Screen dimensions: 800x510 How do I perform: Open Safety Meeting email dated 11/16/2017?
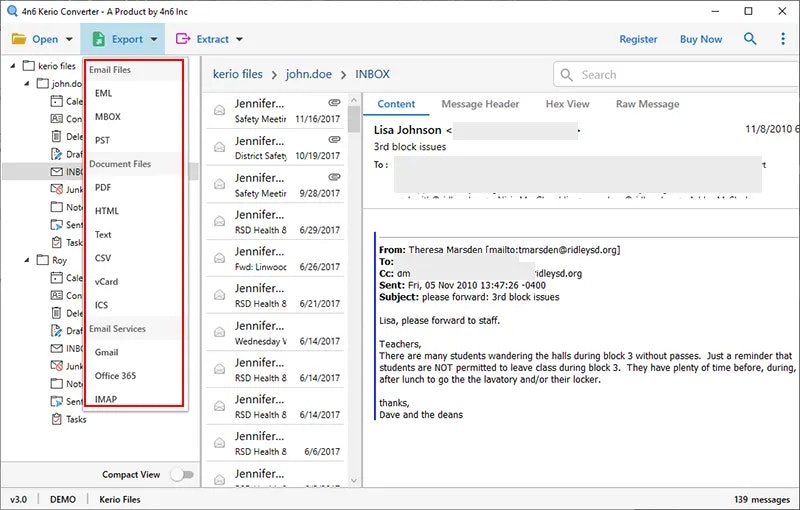276,111
